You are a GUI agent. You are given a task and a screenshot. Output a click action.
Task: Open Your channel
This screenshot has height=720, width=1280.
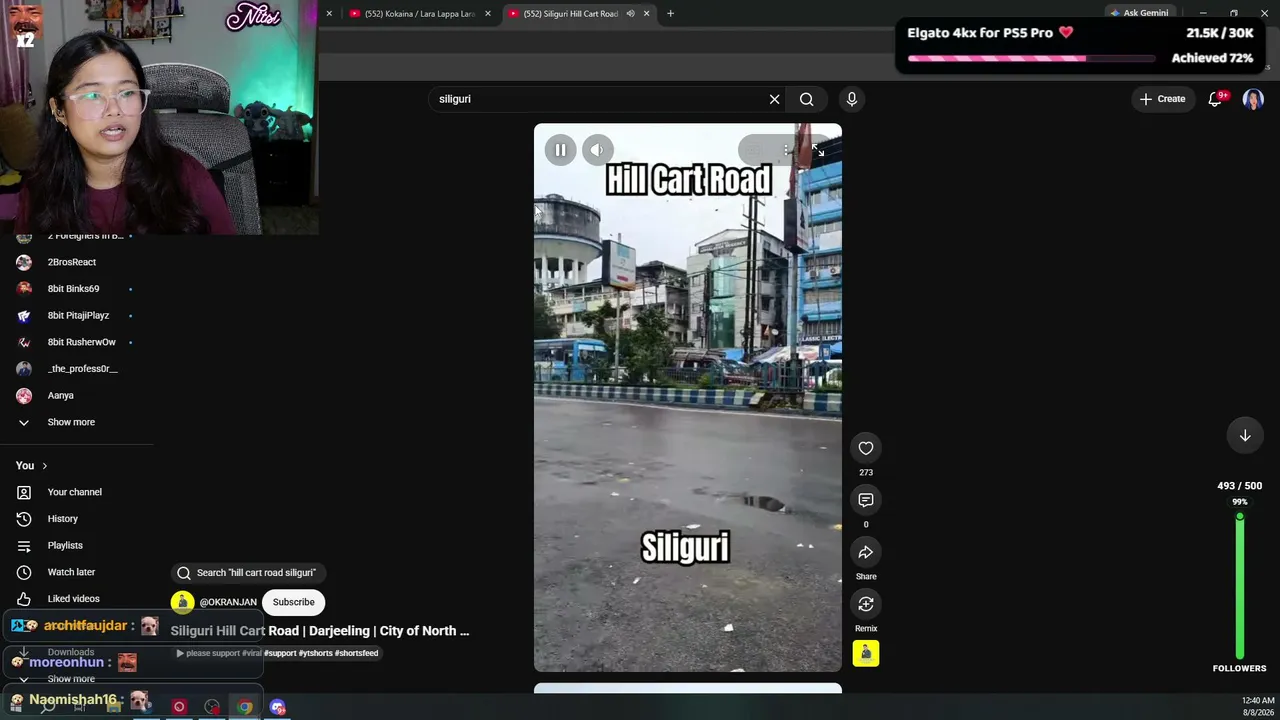click(x=75, y=492)
